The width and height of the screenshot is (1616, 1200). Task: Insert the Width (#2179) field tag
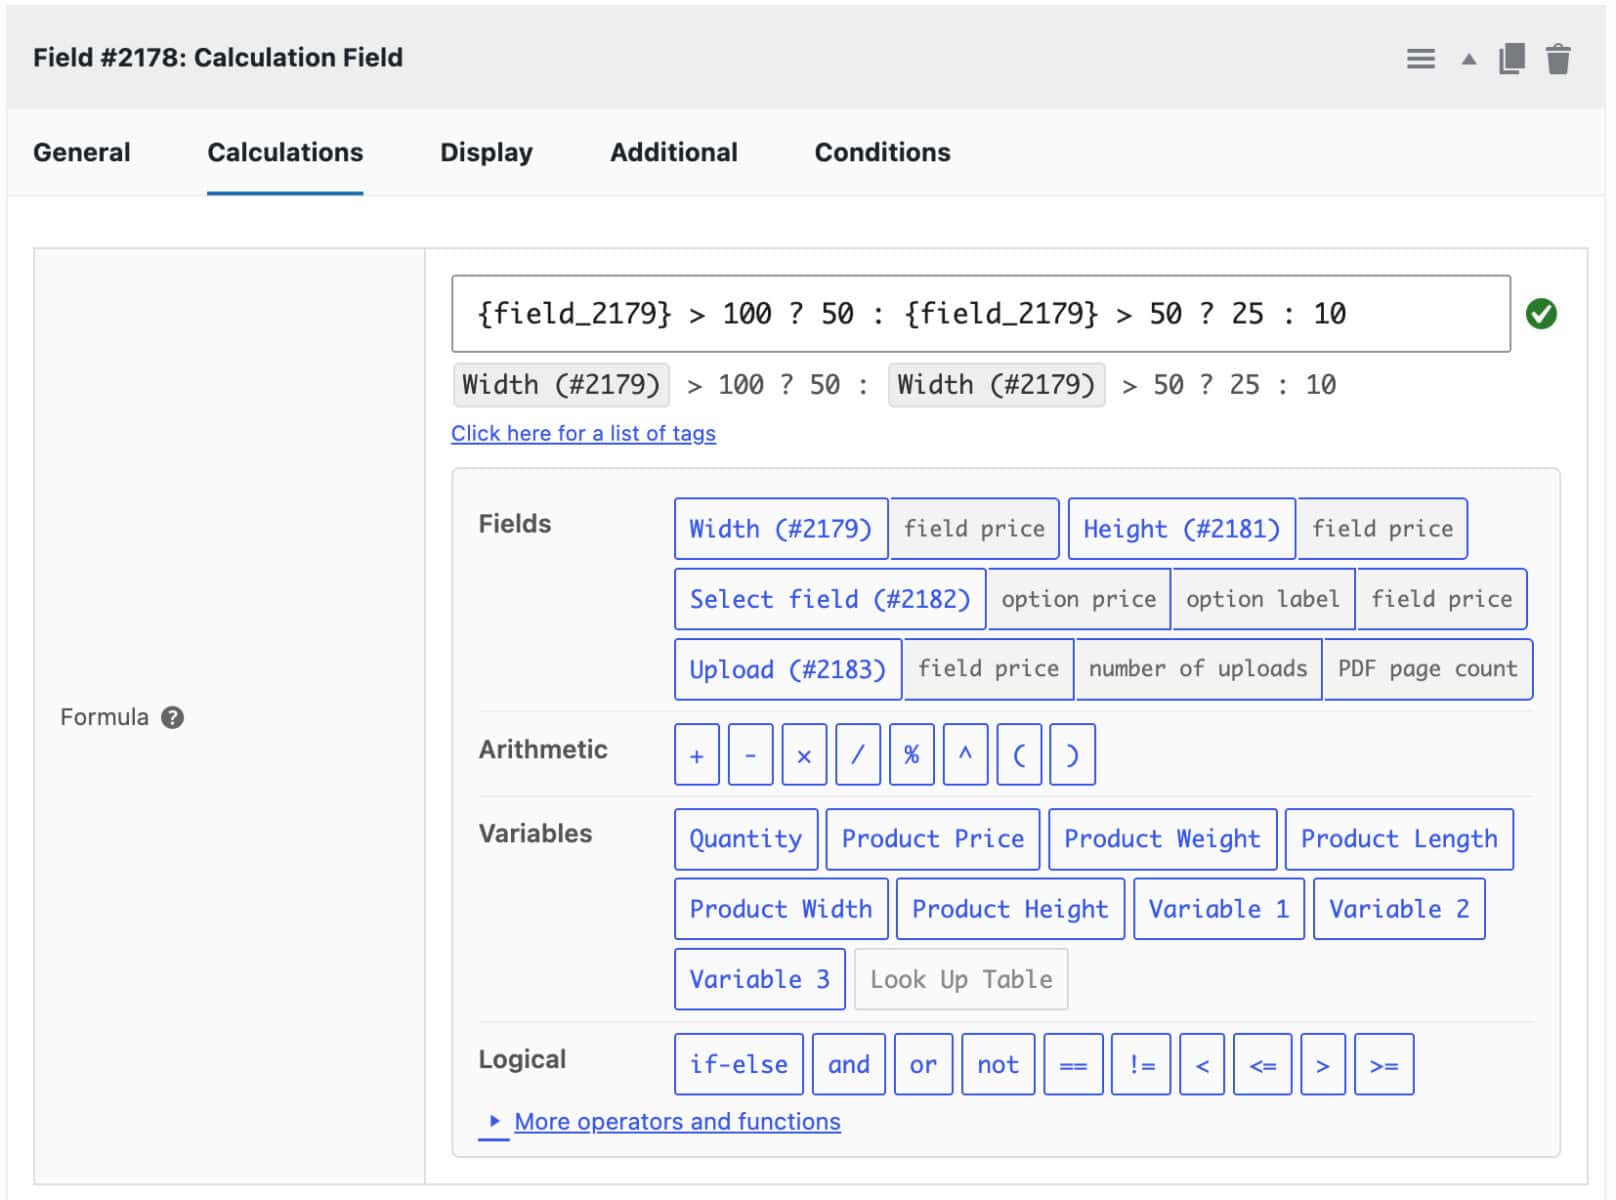[781, 529]
